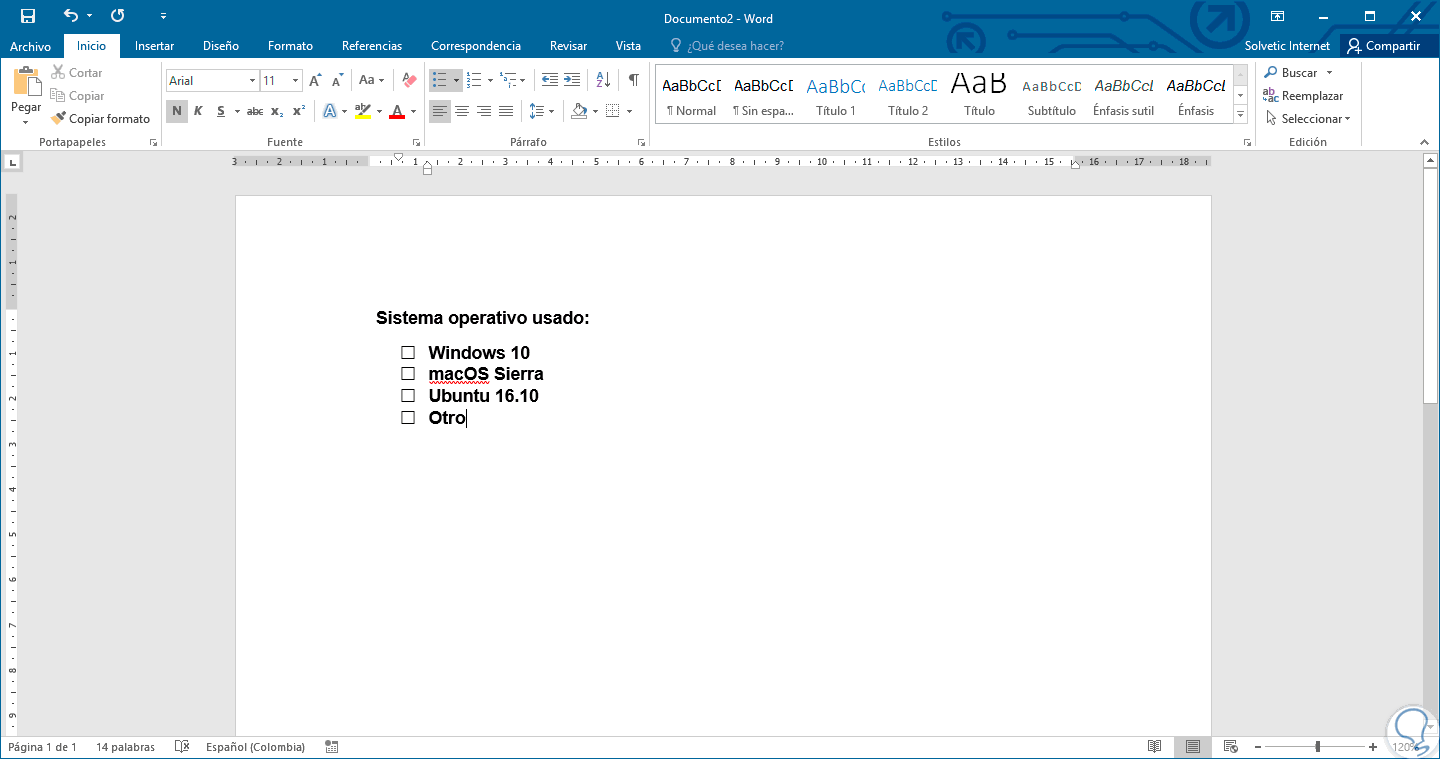
Task: Click the borders icon
Action: (x=613, y=111)
